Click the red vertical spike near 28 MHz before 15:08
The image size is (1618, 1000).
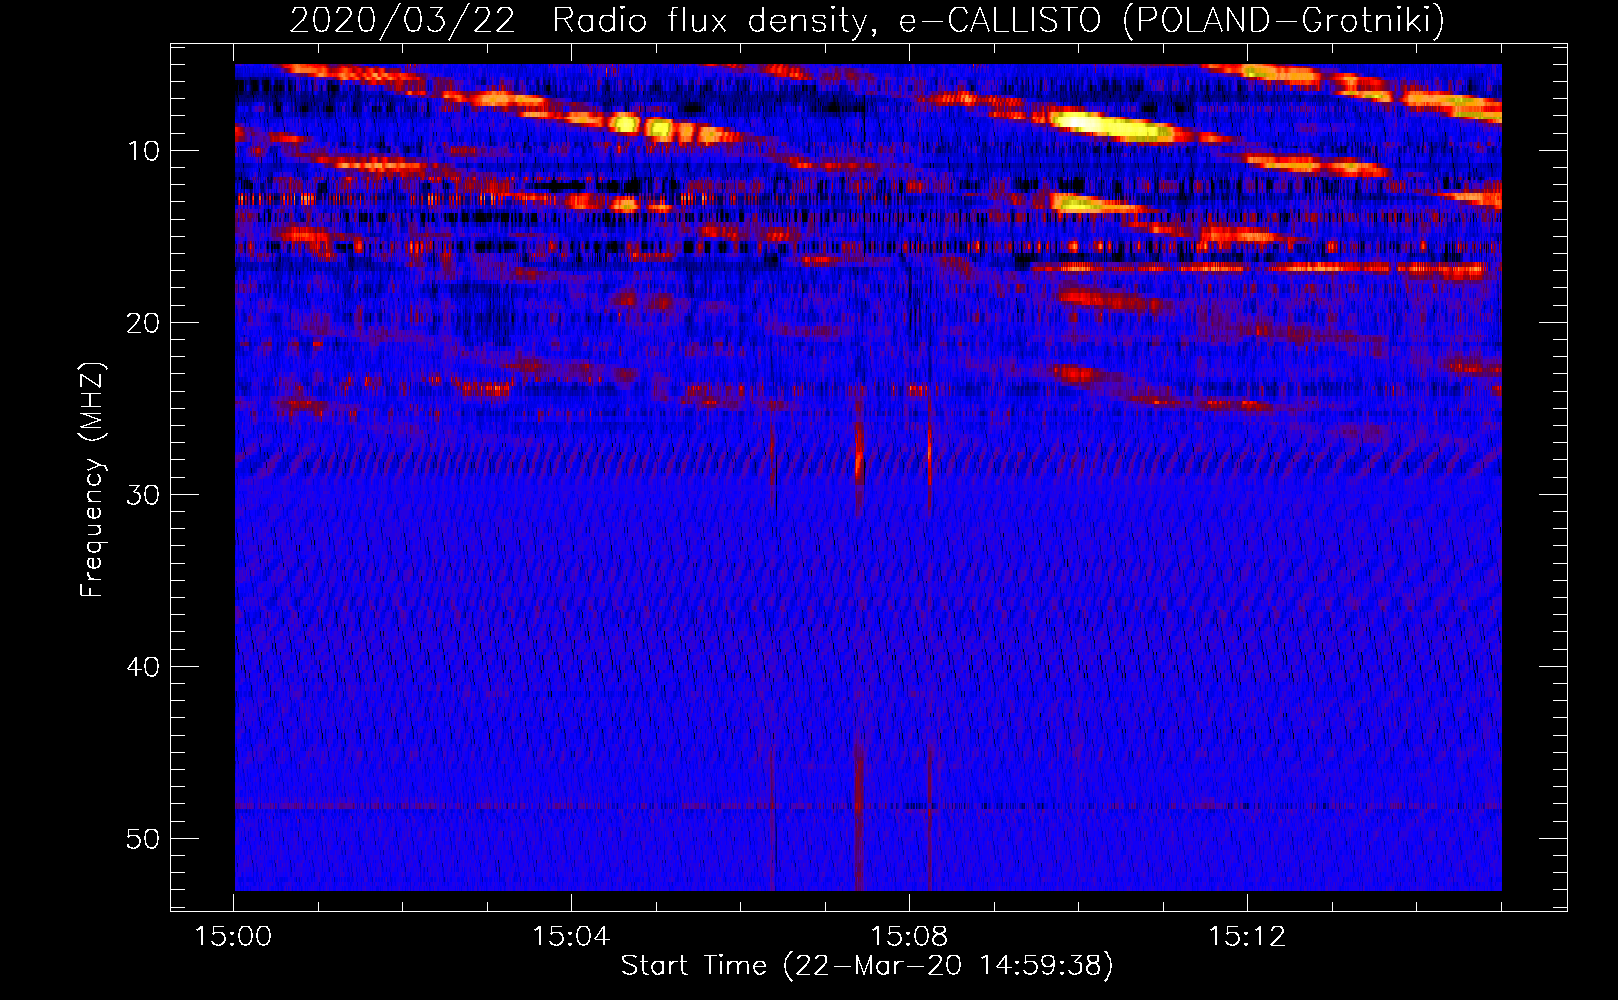coord(859,455)
